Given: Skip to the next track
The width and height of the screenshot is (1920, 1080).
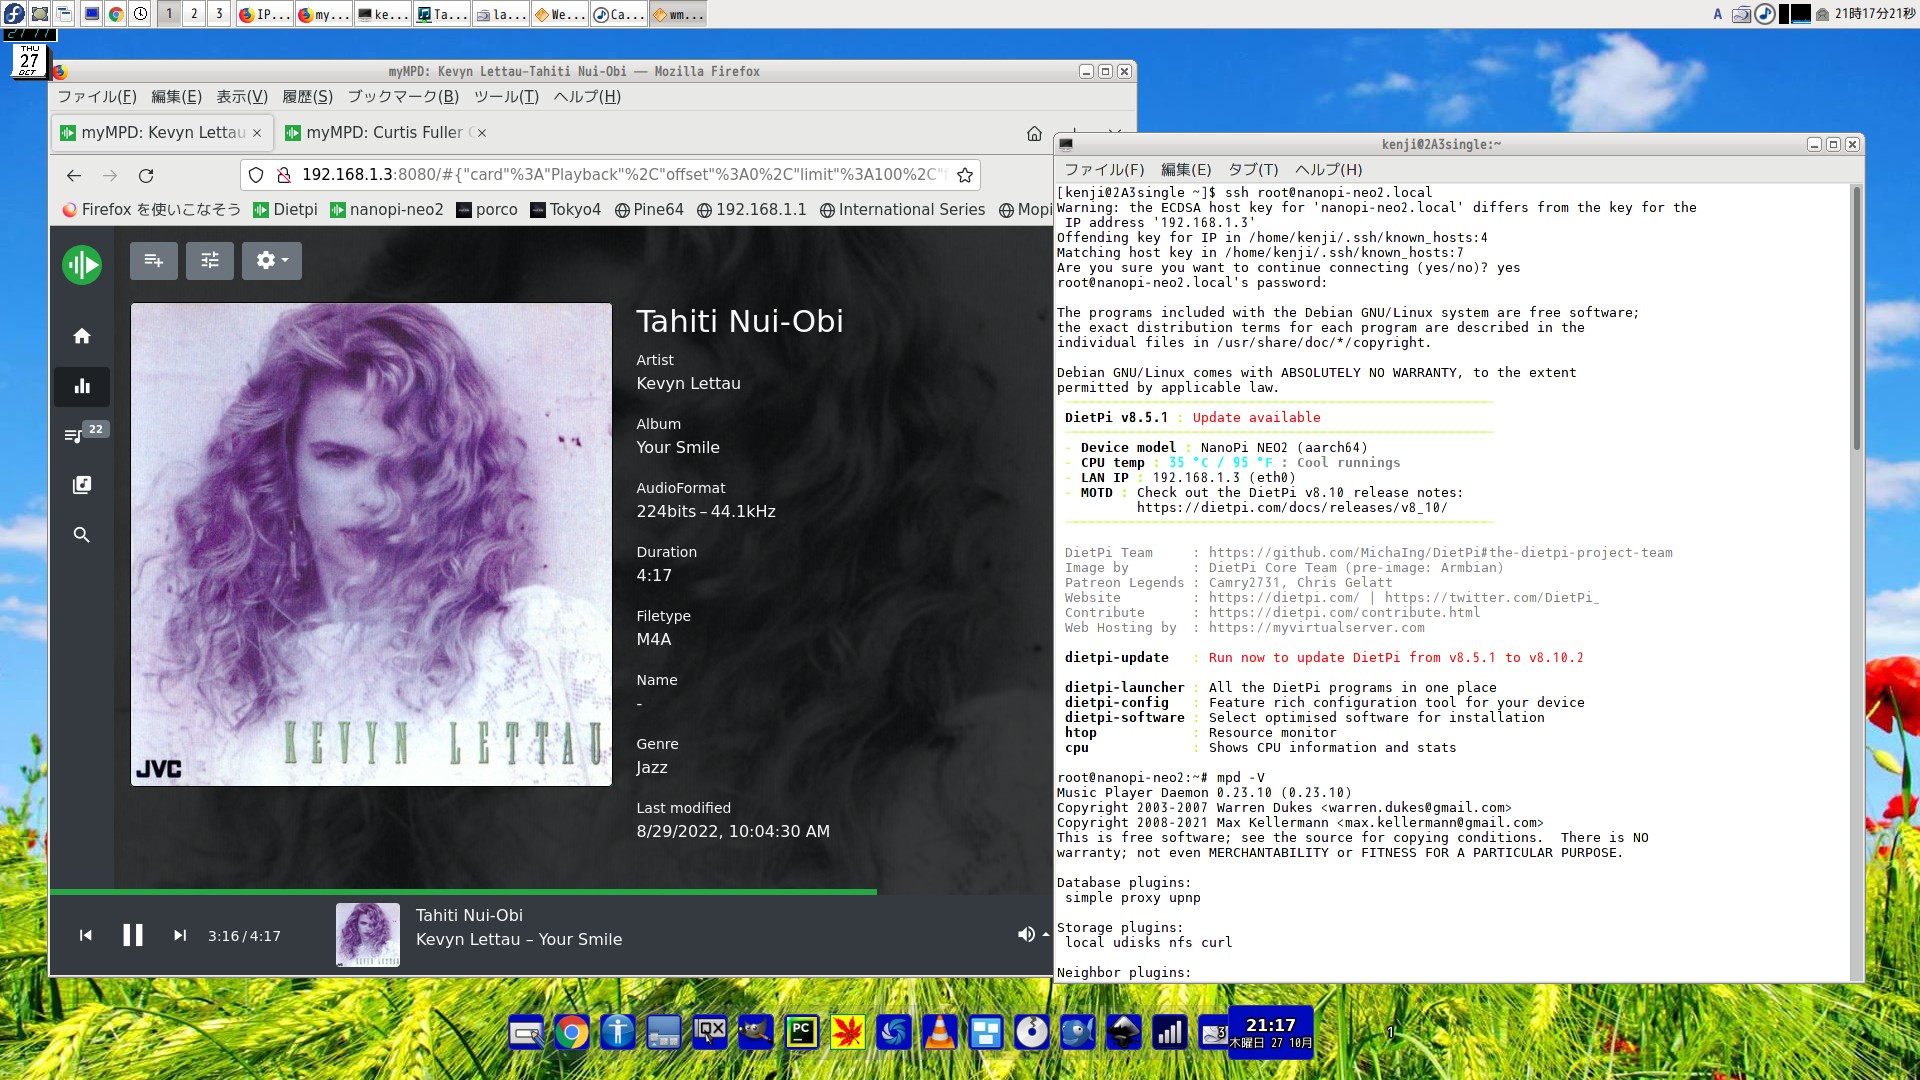Looking at the screenshot, I should [180, 936].
